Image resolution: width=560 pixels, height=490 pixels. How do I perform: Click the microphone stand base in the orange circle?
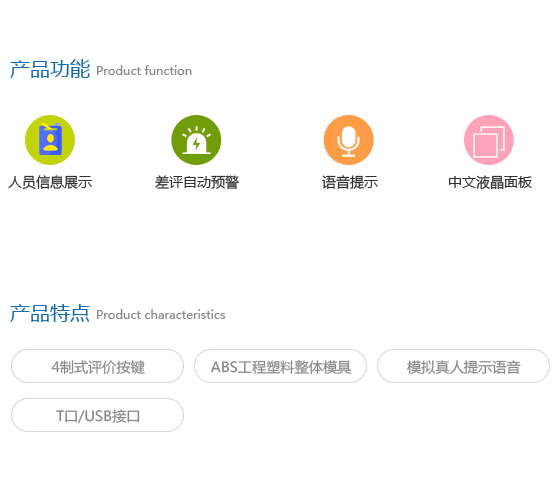349,155
